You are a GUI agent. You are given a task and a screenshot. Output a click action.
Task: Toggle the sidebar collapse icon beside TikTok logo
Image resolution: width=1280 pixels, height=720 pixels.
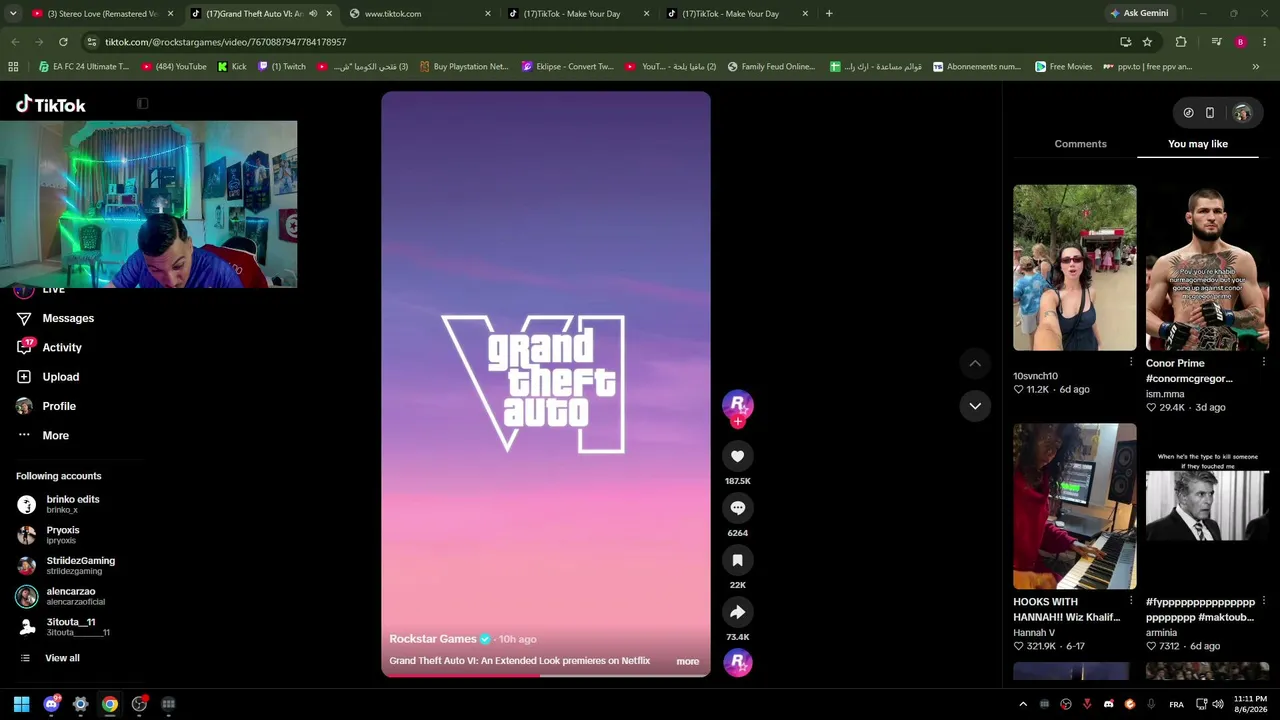(x=143, y=104)
